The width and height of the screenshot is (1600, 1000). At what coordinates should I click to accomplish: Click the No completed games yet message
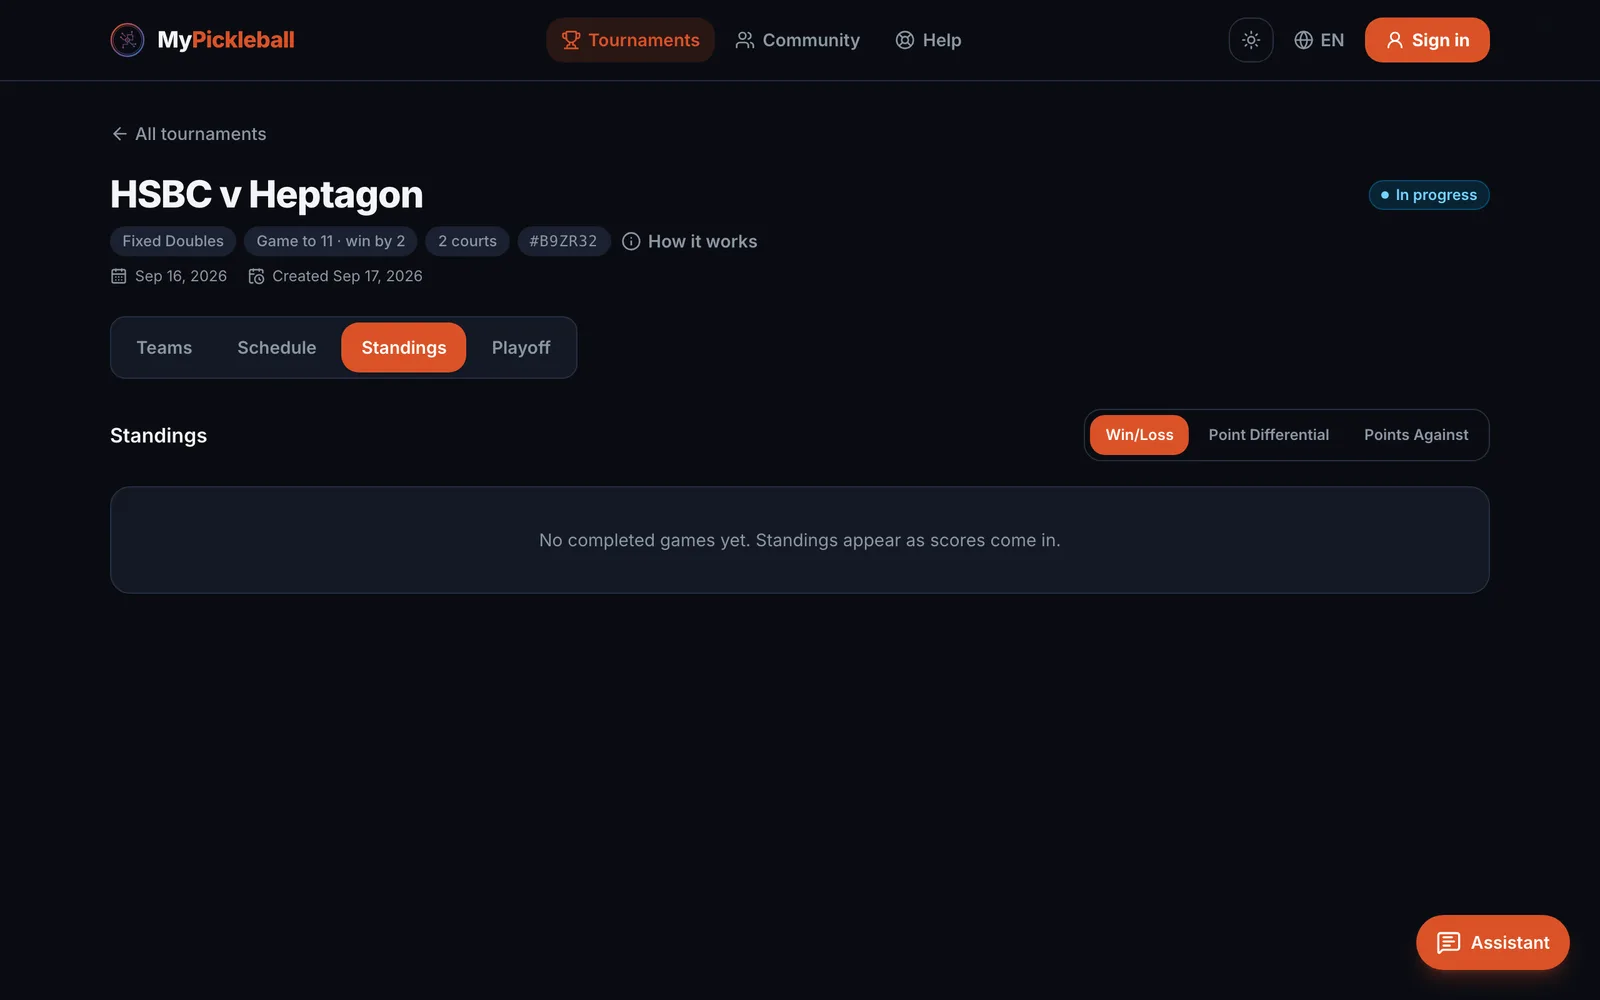click(x=800, y=540)
